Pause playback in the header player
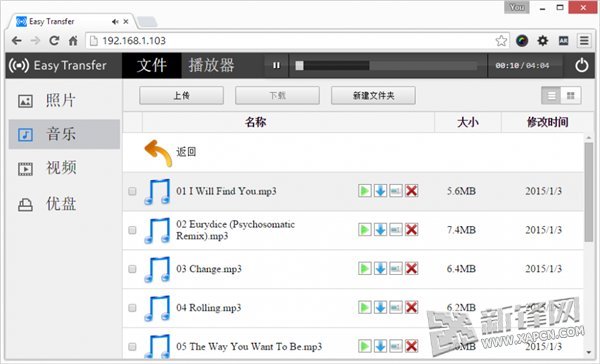Viewport: 600px width, 364px height. [276, 65]
